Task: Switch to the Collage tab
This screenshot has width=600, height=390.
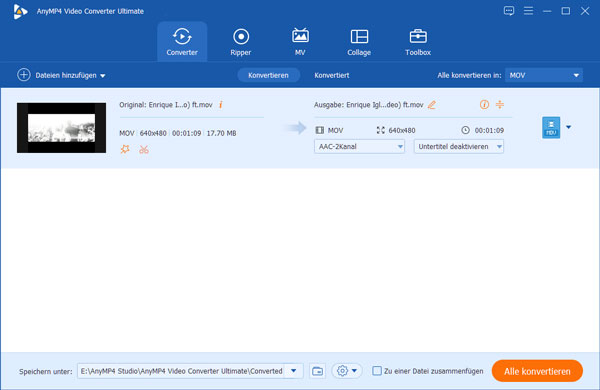Action: [x=359, y=42]
